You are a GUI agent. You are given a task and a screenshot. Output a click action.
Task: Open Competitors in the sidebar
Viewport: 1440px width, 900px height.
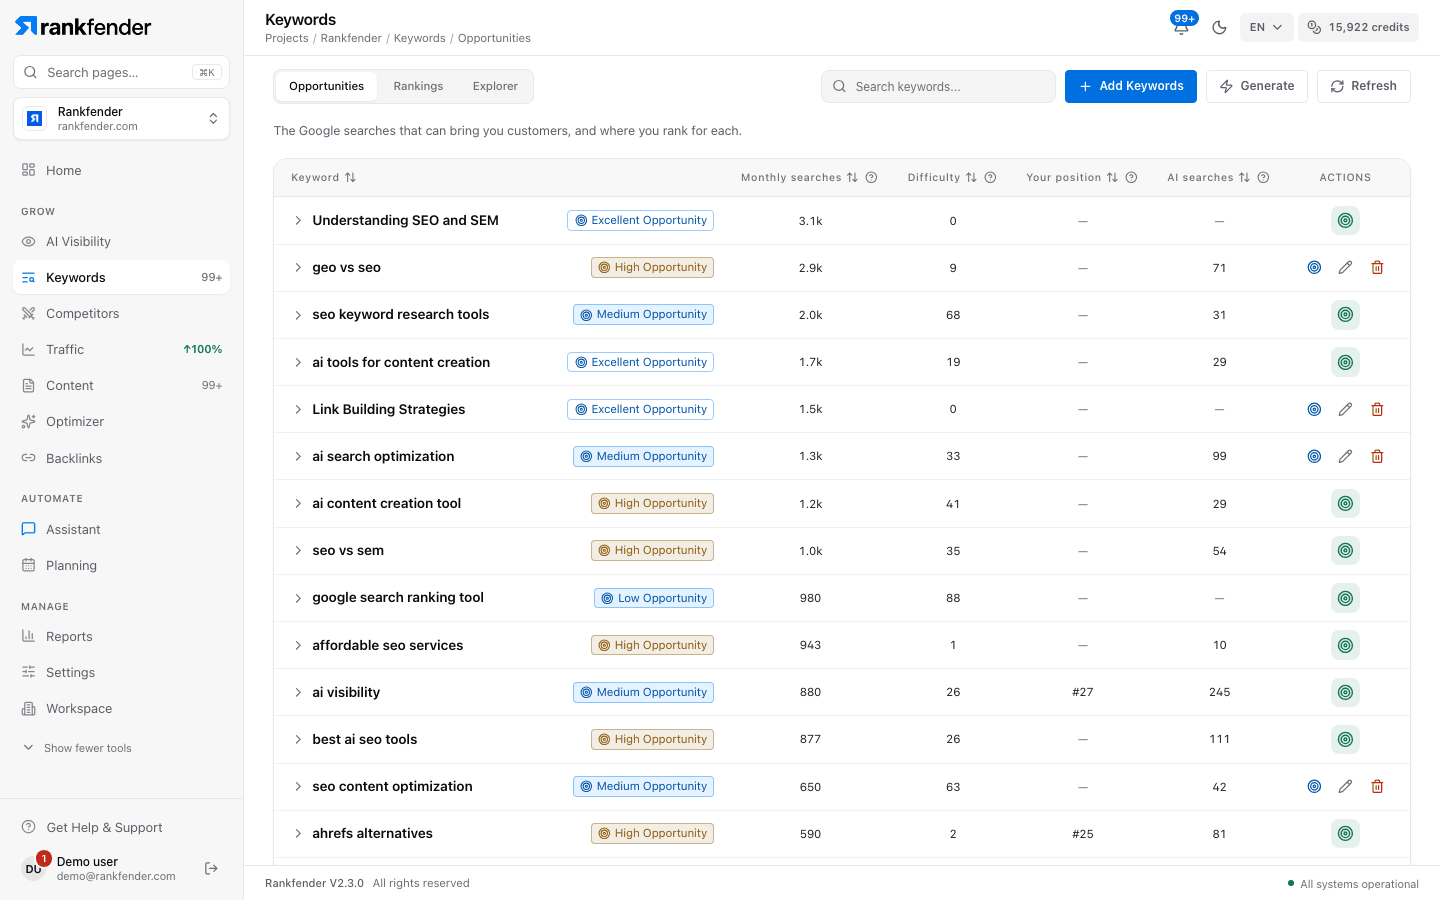tap(121, 313)
